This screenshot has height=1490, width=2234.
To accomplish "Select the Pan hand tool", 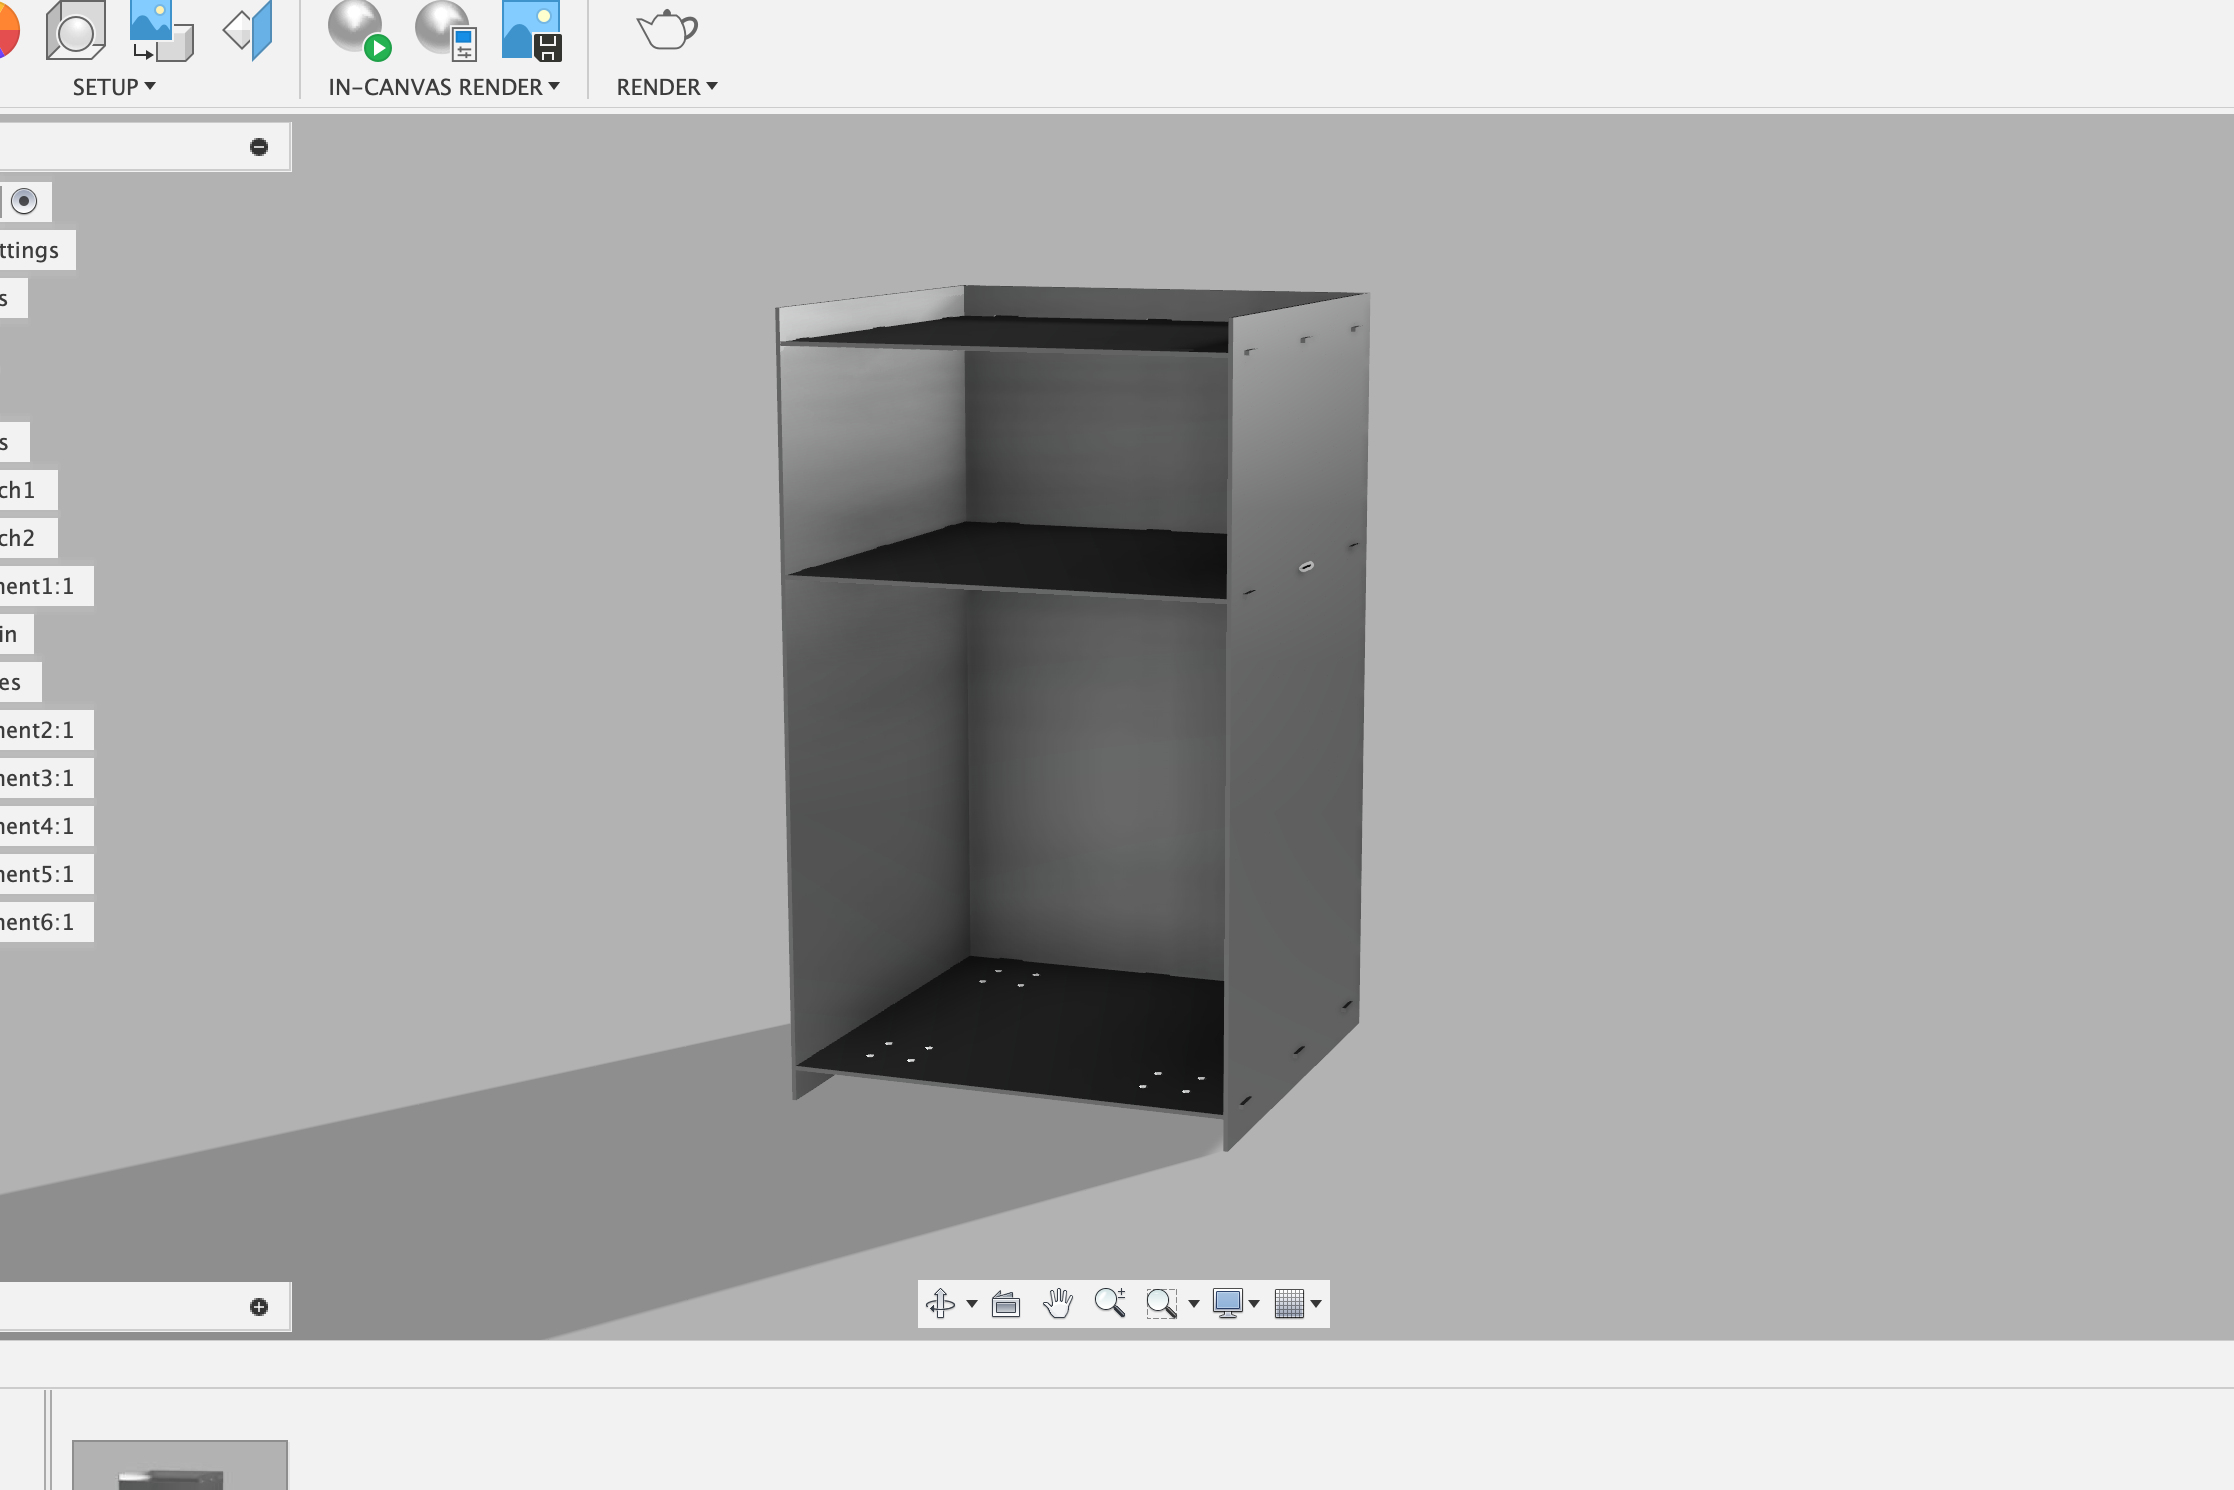I will click(x=1058, y=1303).
